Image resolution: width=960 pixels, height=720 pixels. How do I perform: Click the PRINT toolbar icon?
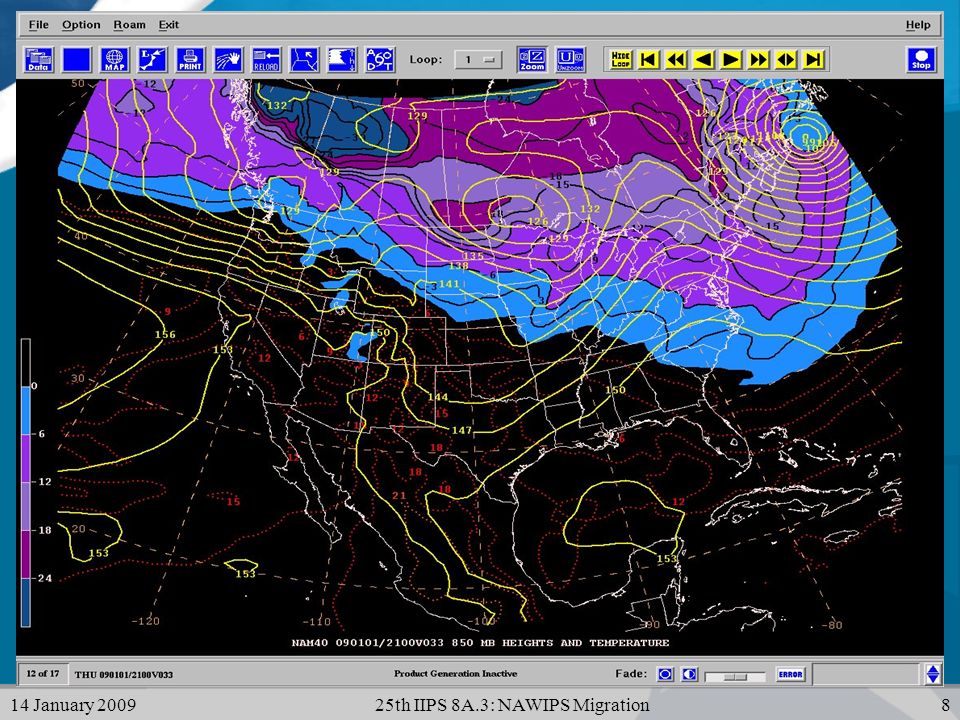[x=190, y=60]
